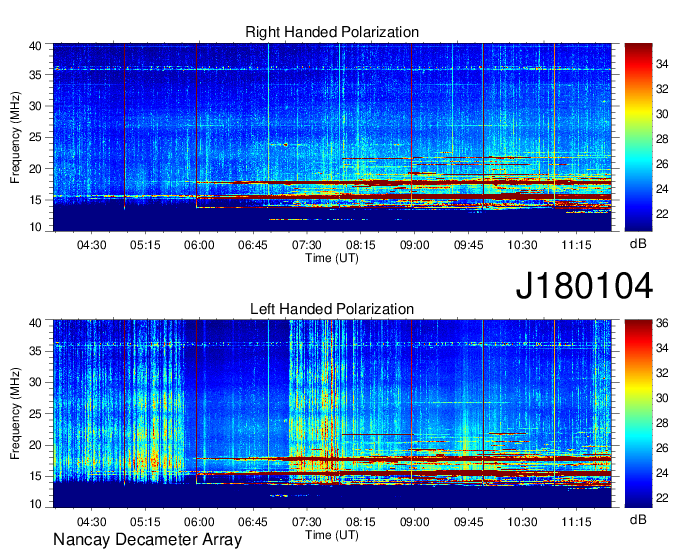Viewport: 680px width, 552px height.
Task: Click the bottom plot's Frequency (MHz) axis label
Action: (15, 414)
